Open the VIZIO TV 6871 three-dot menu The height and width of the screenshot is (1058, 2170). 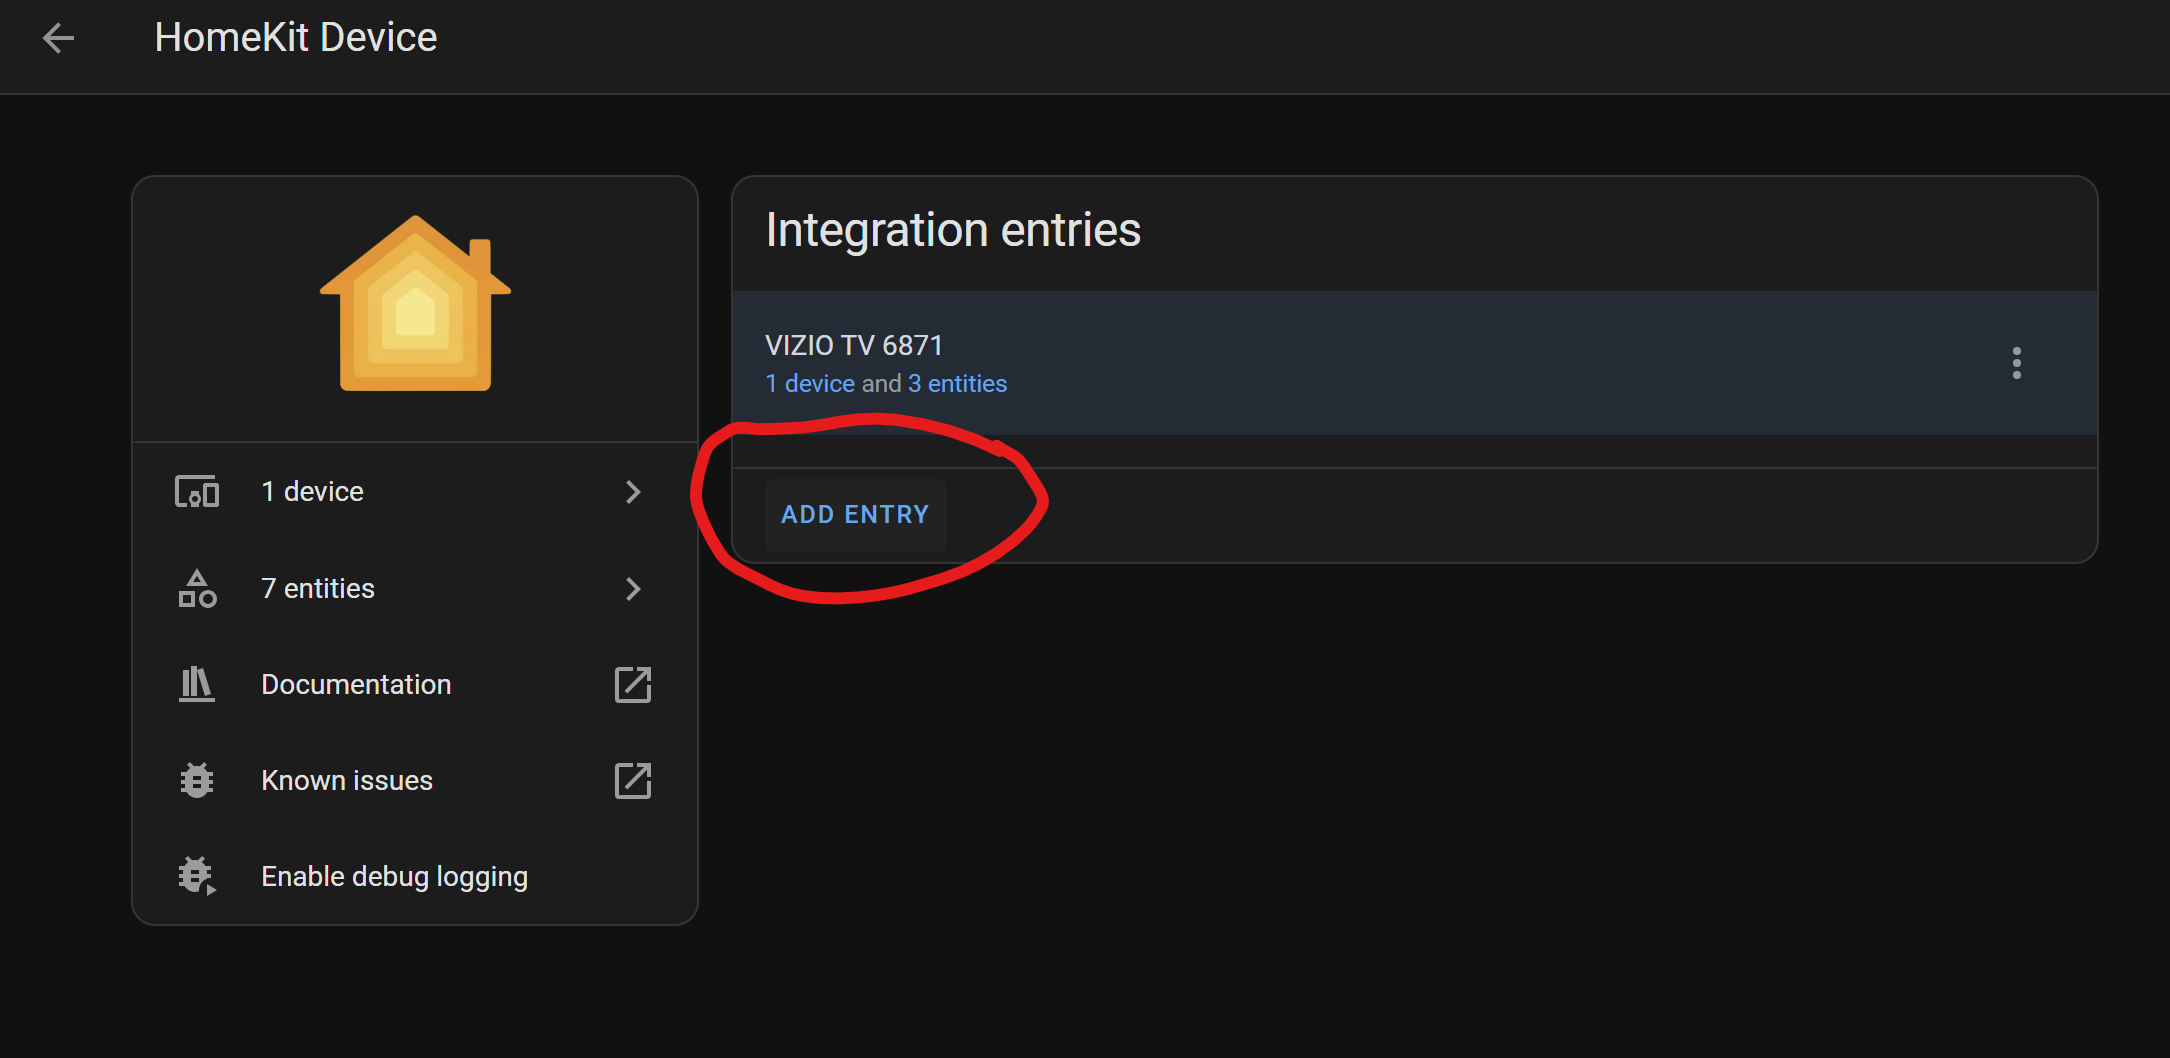[x=2016, y=363]
